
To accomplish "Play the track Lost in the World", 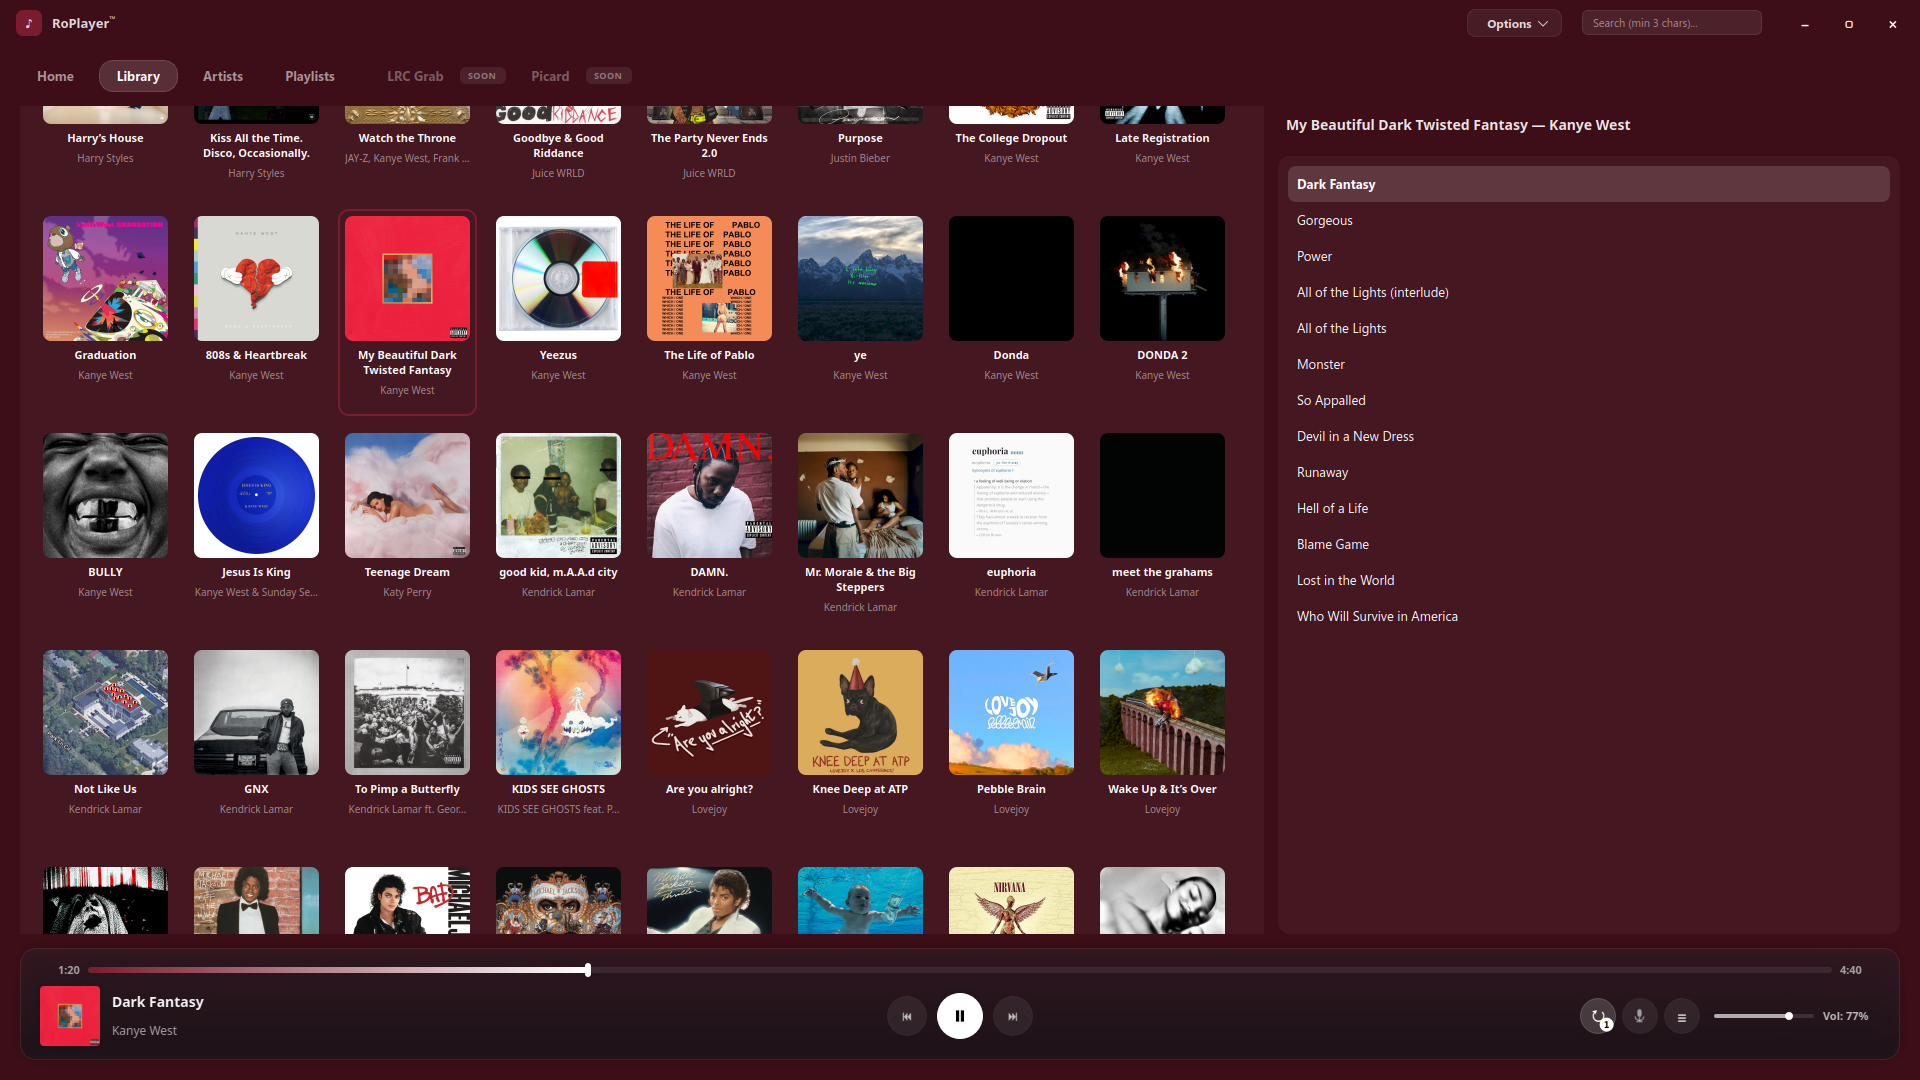I will tap(1588, 580).
